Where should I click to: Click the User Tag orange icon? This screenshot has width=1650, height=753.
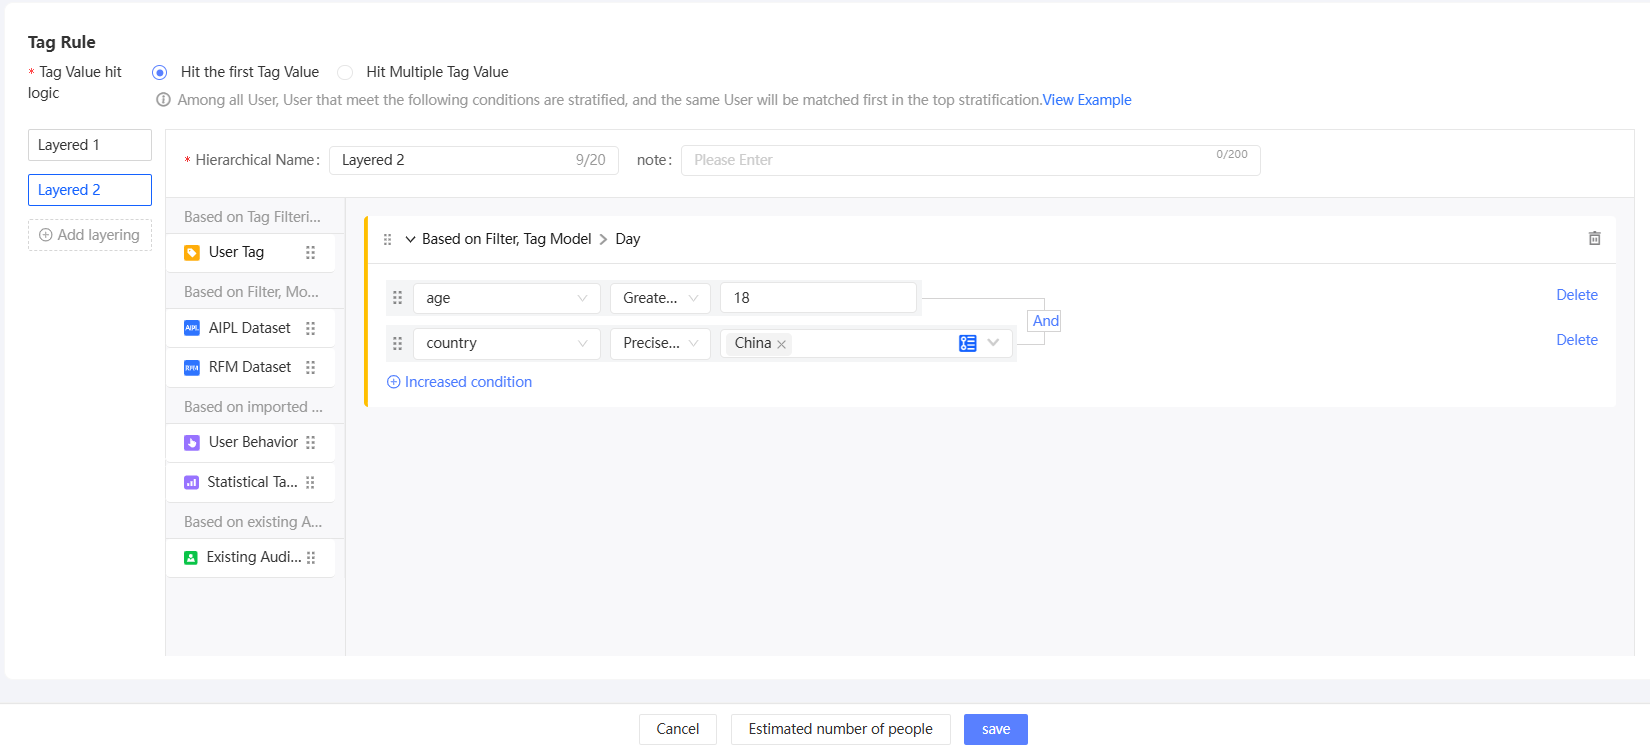pos(192,253)
